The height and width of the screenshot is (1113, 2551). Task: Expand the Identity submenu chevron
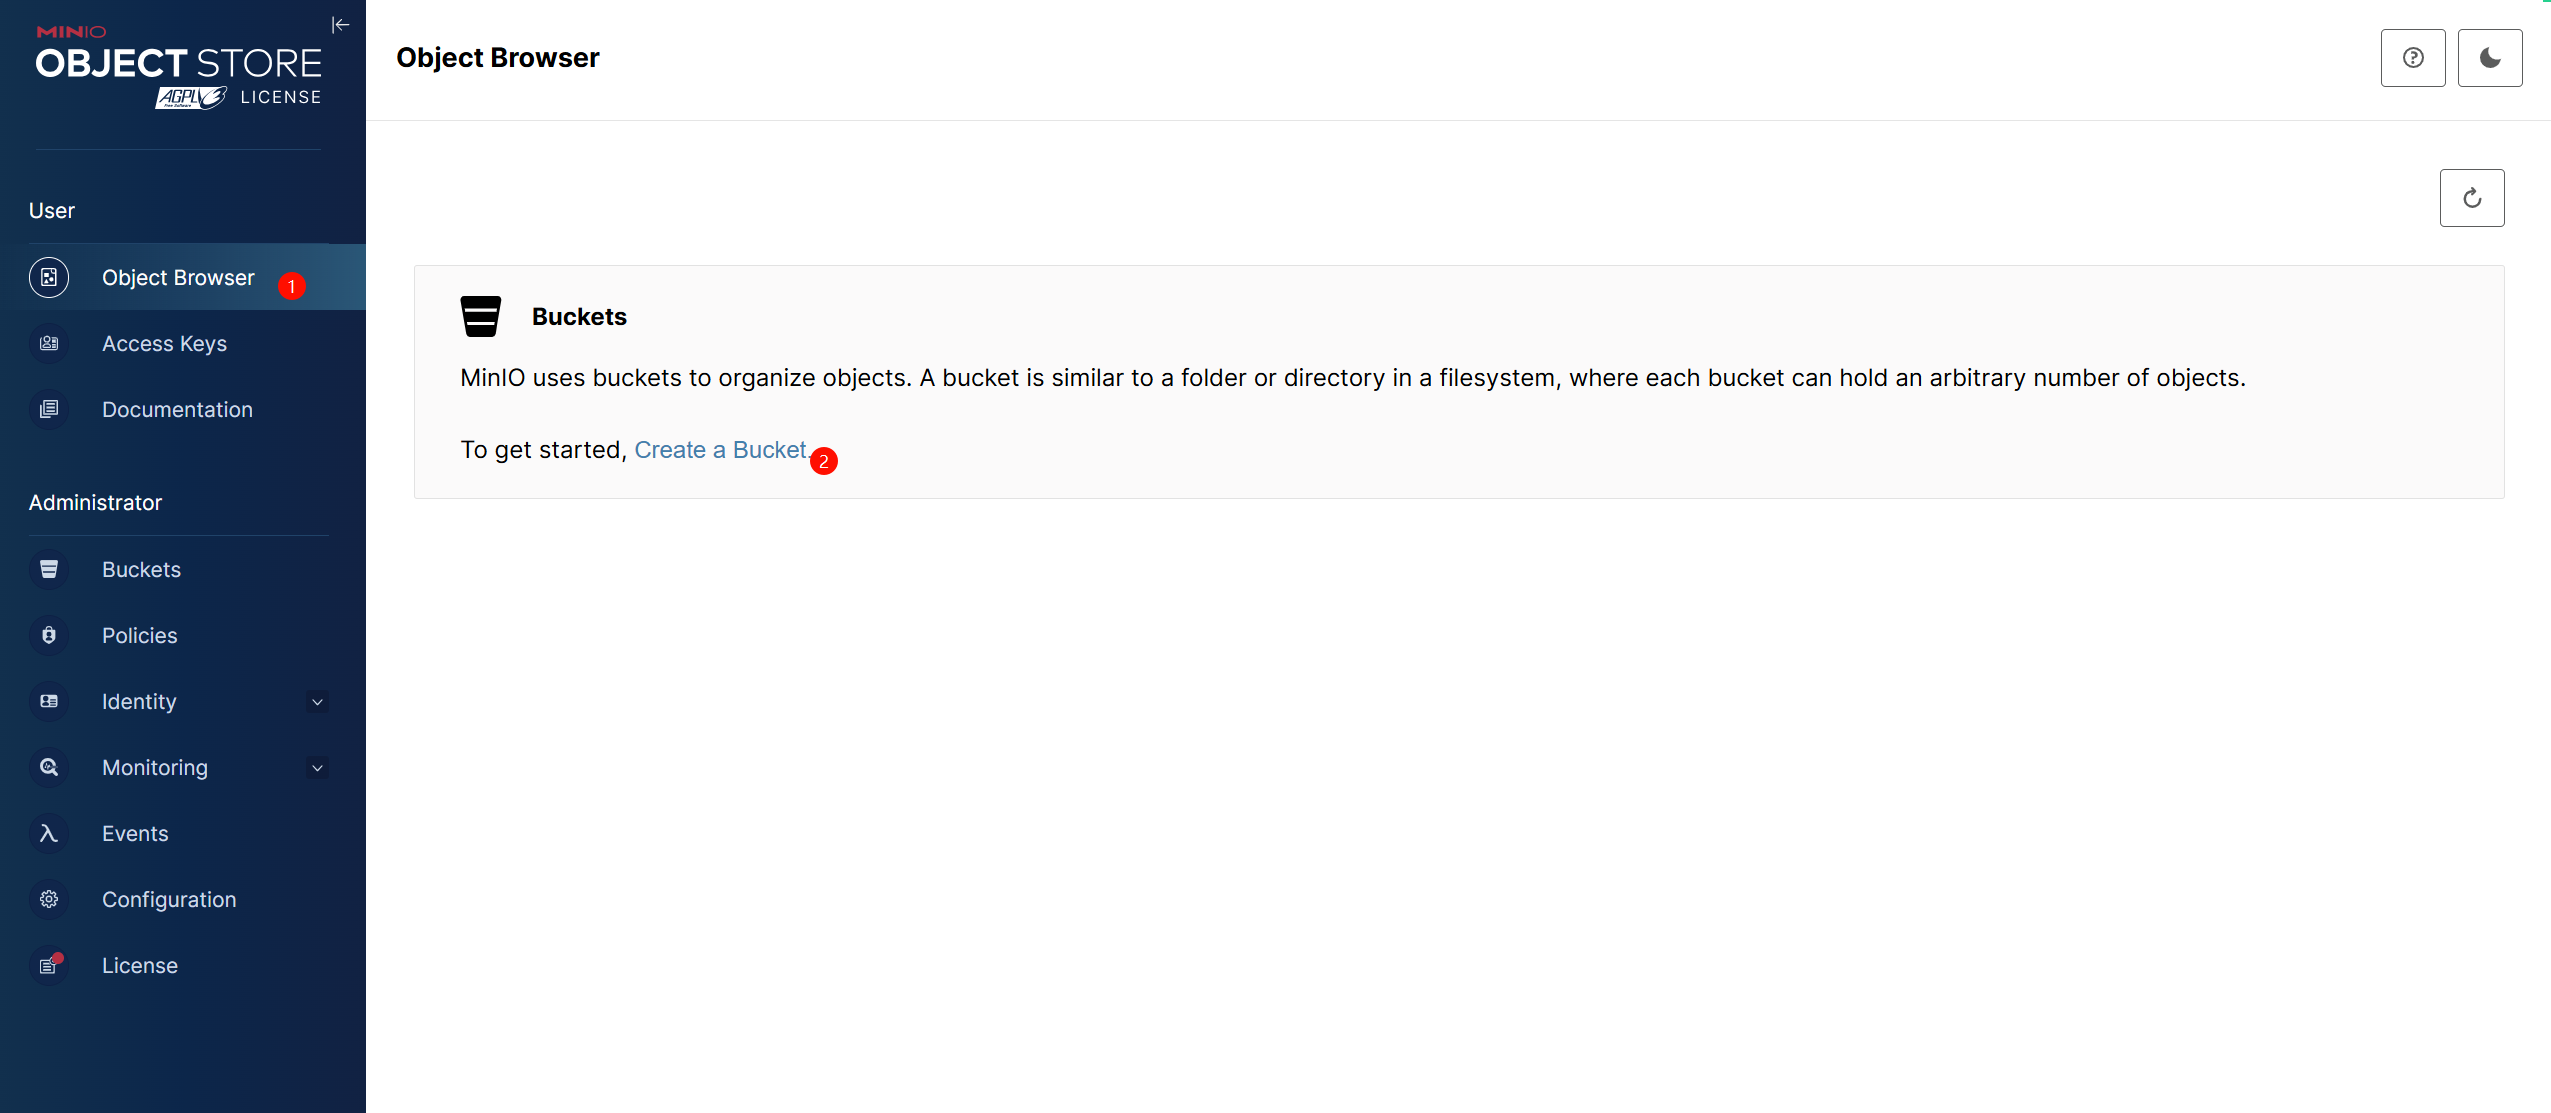pyautogui.click(x=317, y=702)
